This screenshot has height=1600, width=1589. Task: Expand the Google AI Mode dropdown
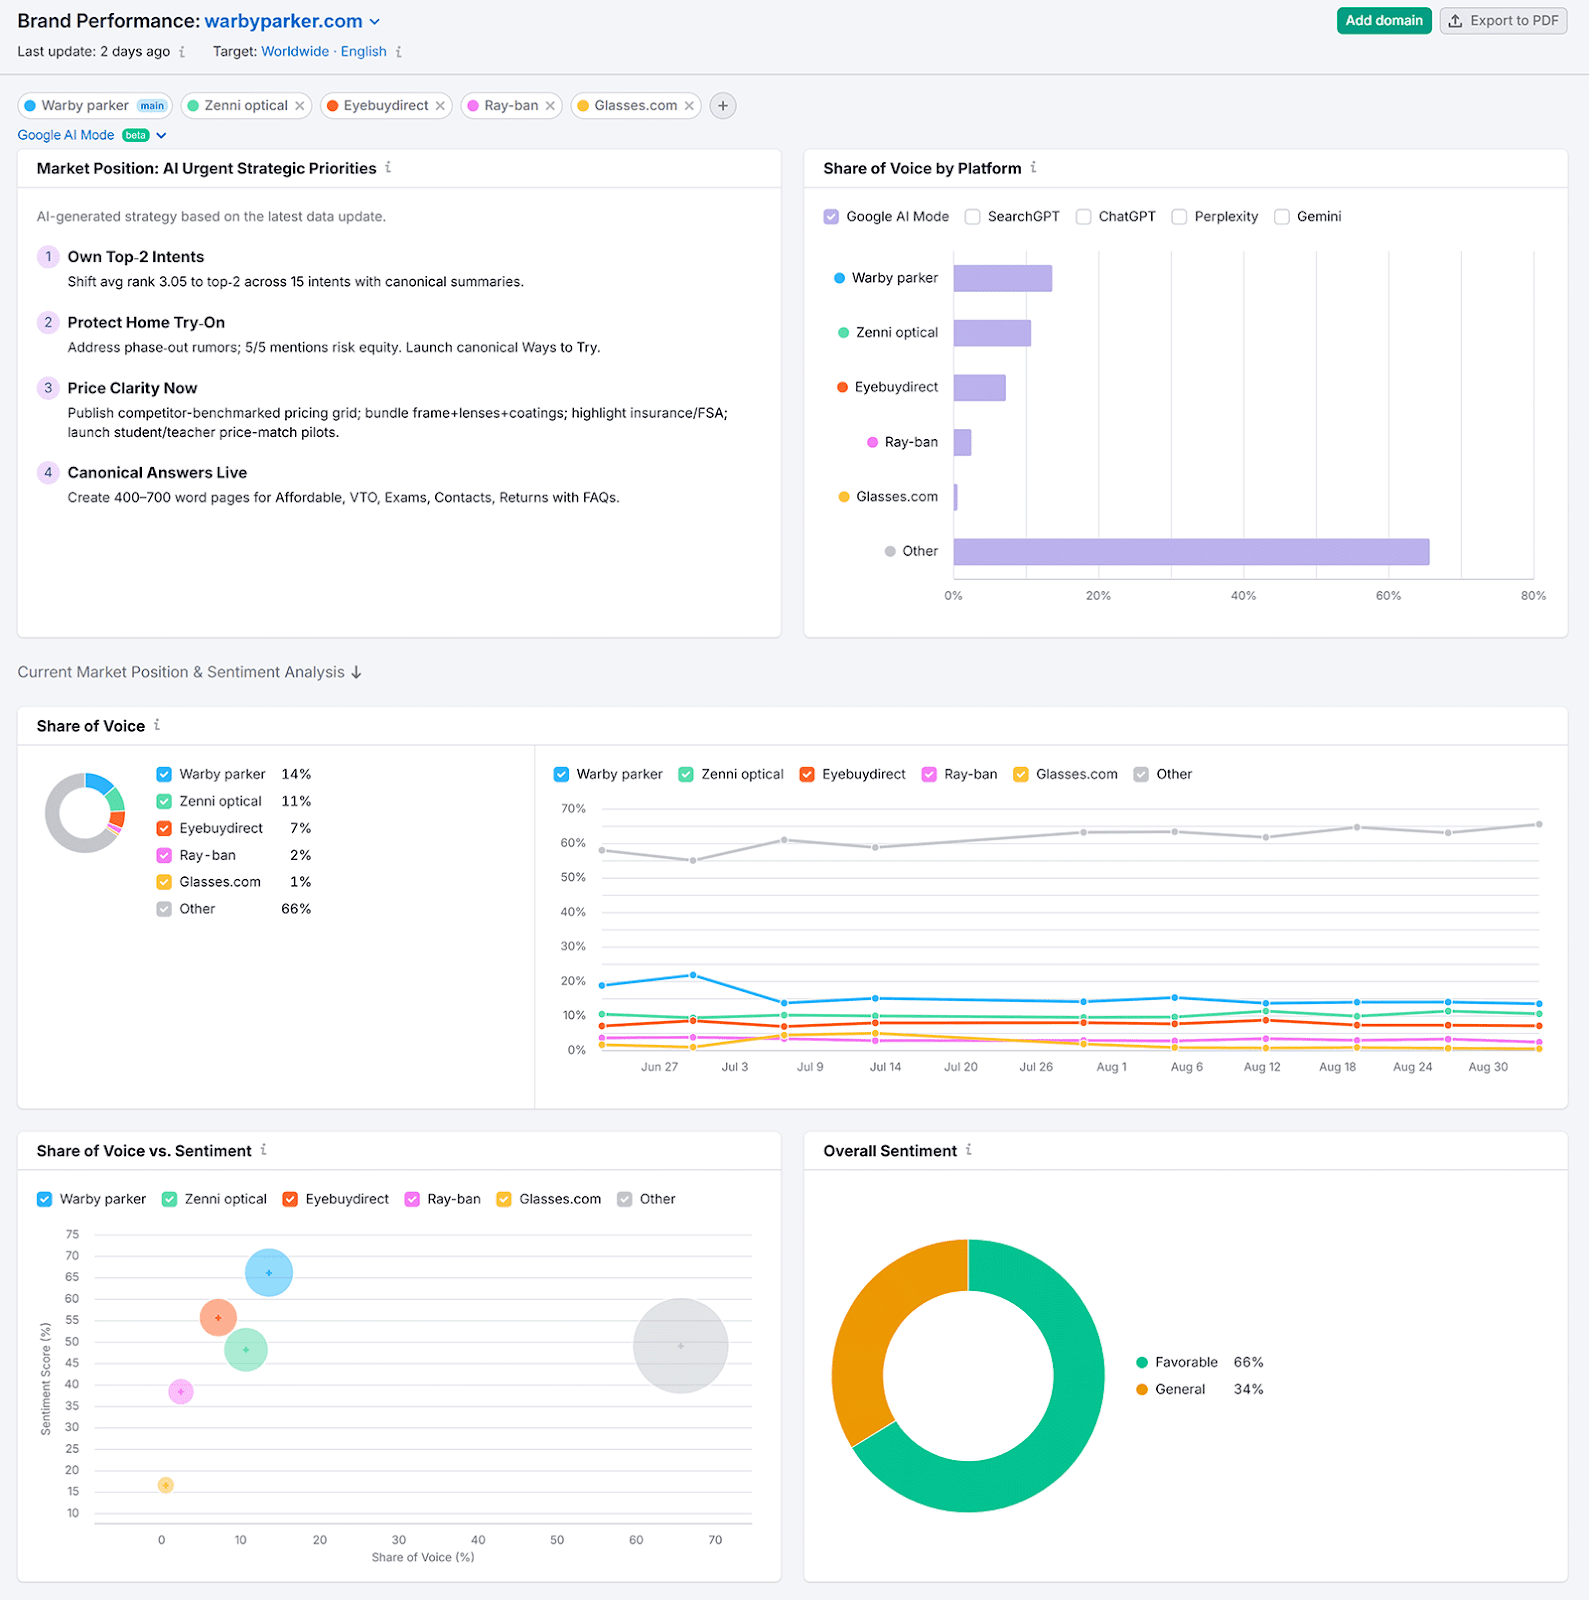pos(161,136)
